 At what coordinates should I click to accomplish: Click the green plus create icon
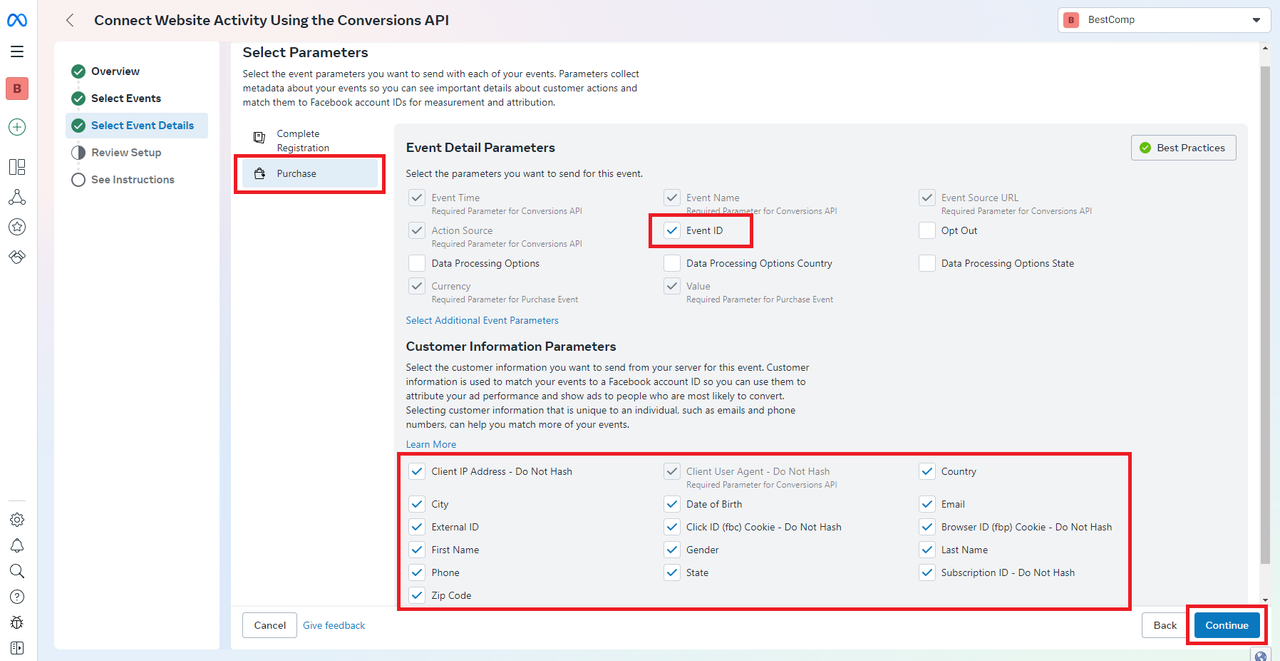tap(17, 127)
